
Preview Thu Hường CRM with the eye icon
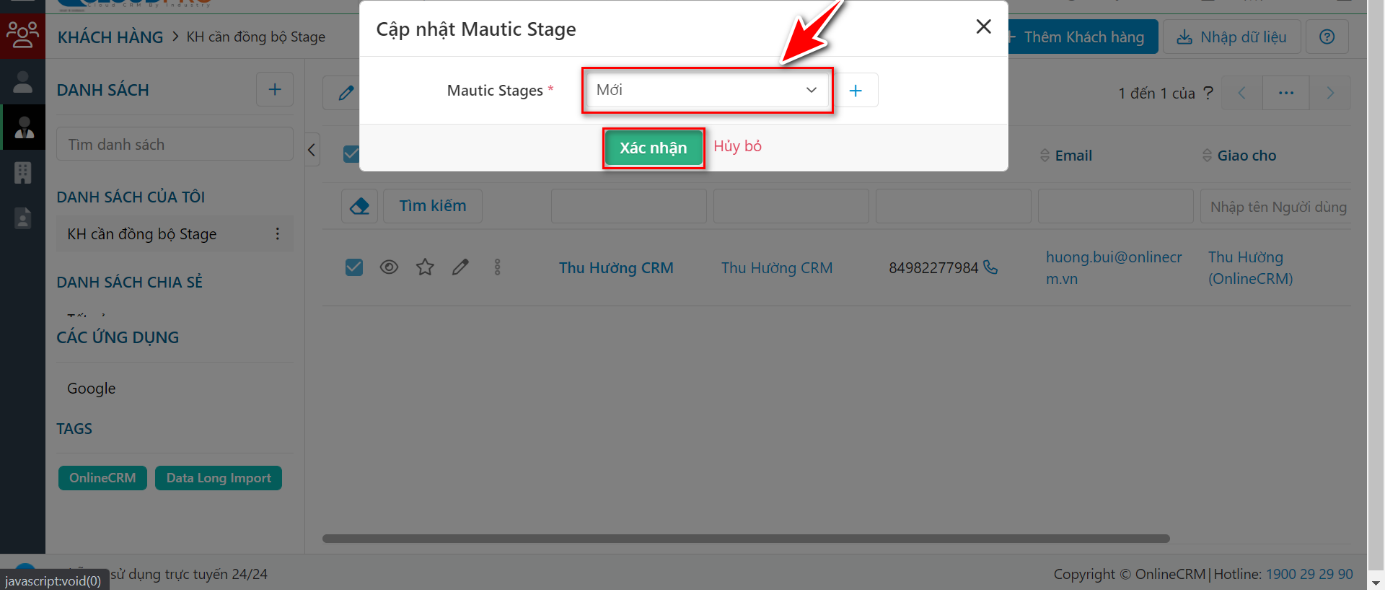coord(389,266)
